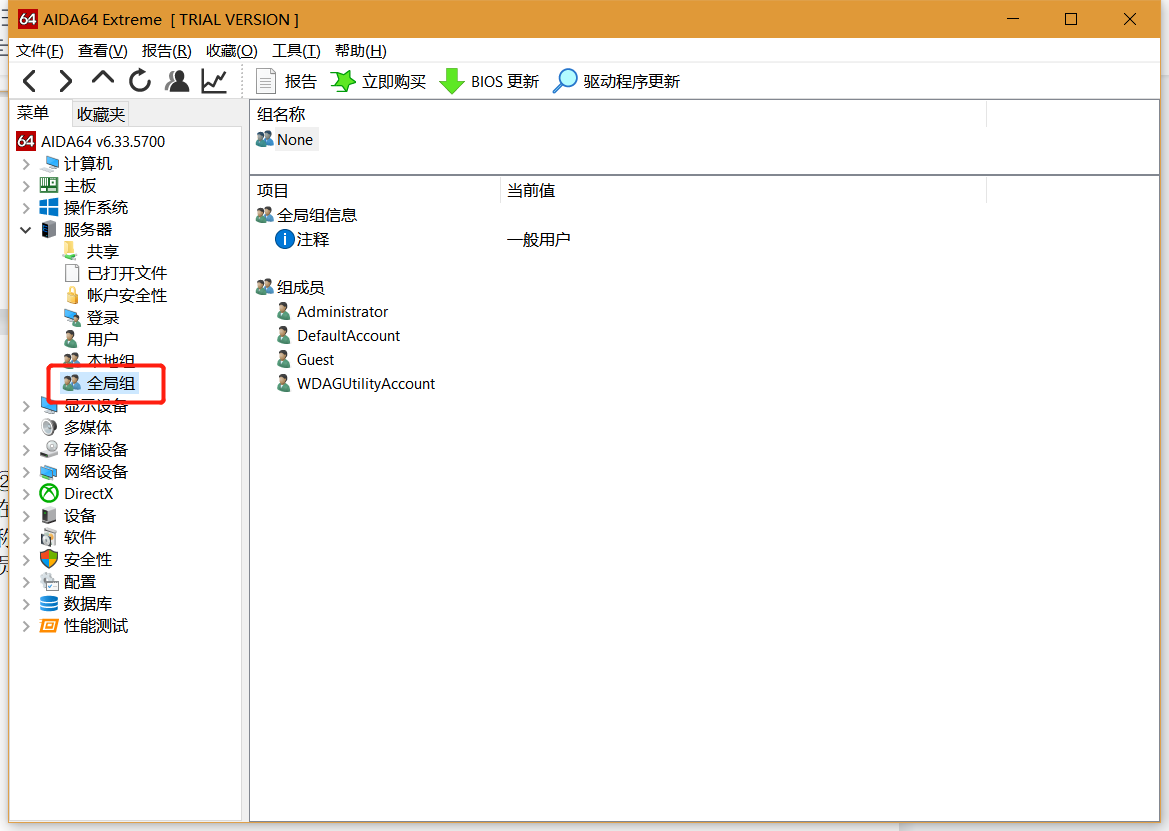
Task: Expand the 计算机 tree node
Action: [x=26, y=164]
